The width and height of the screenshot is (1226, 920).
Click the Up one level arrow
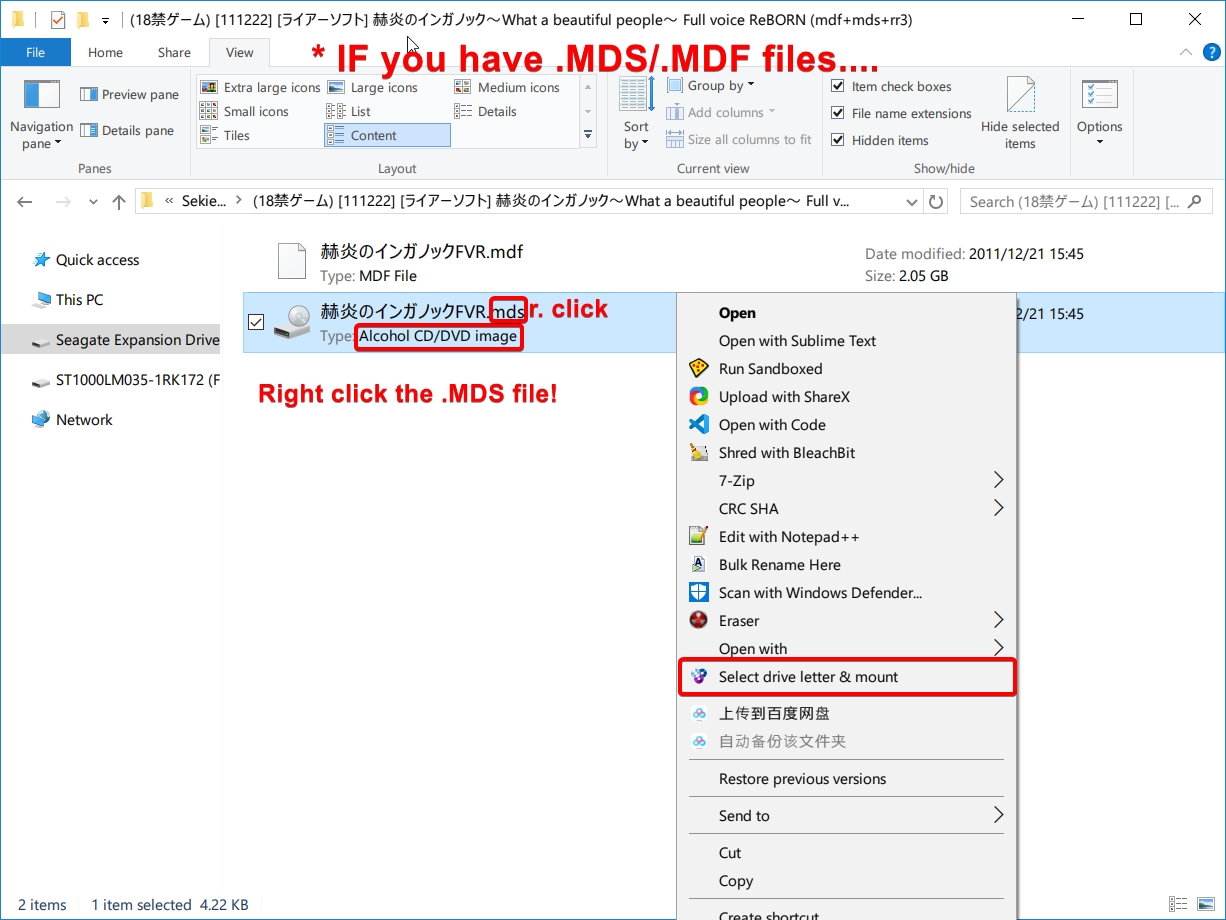point(119,202)
